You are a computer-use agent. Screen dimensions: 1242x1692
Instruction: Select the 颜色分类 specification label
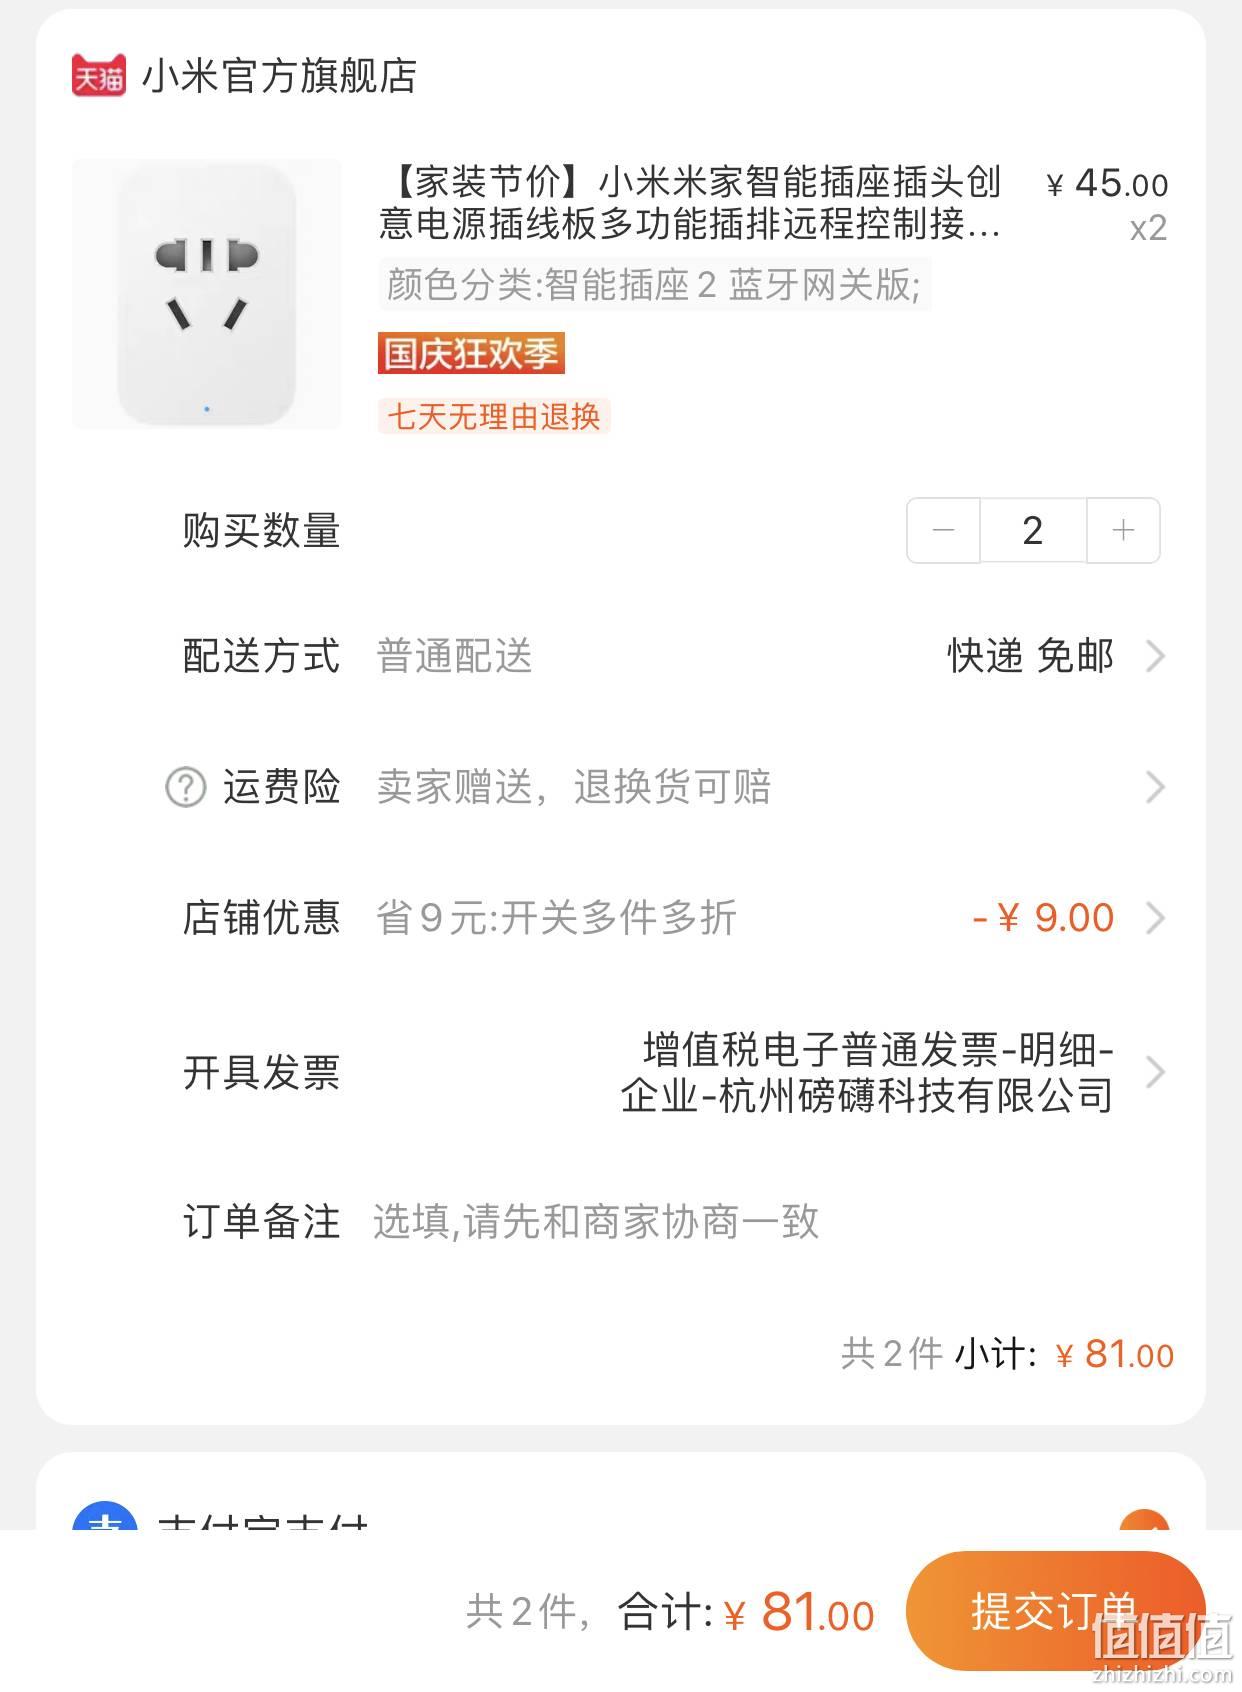click(655, 285)
